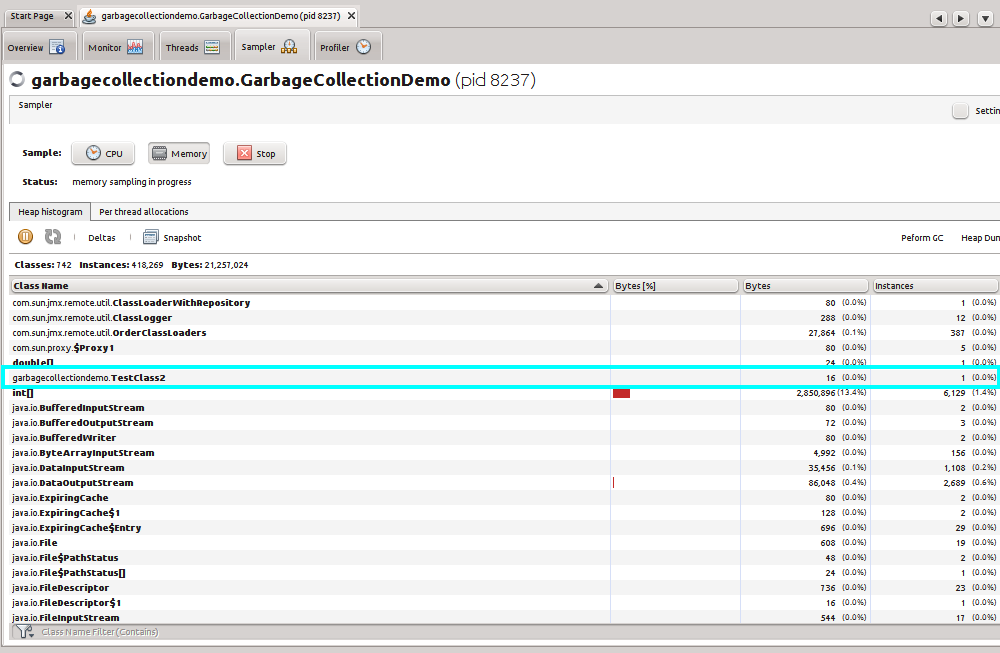Click the Snapshot monitor icon
The image size is (1000, 653).
coord(151,238)
